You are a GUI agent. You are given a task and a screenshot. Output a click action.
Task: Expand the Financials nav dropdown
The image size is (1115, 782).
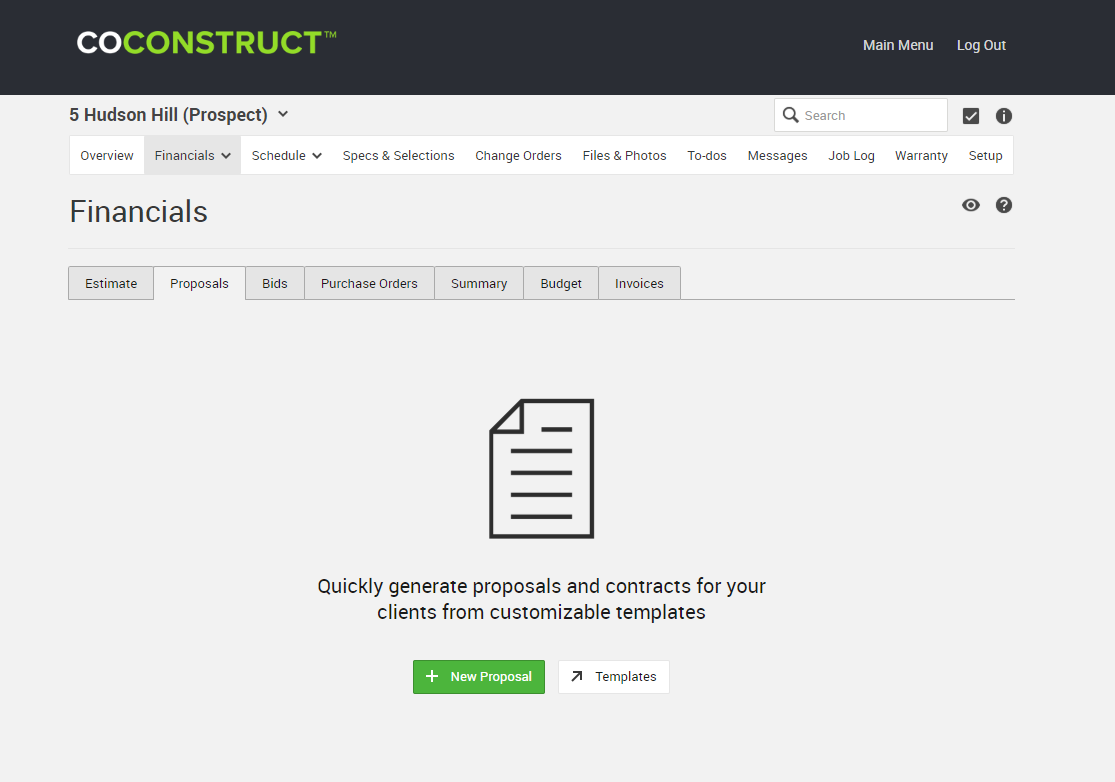click(x=192, y=156)
